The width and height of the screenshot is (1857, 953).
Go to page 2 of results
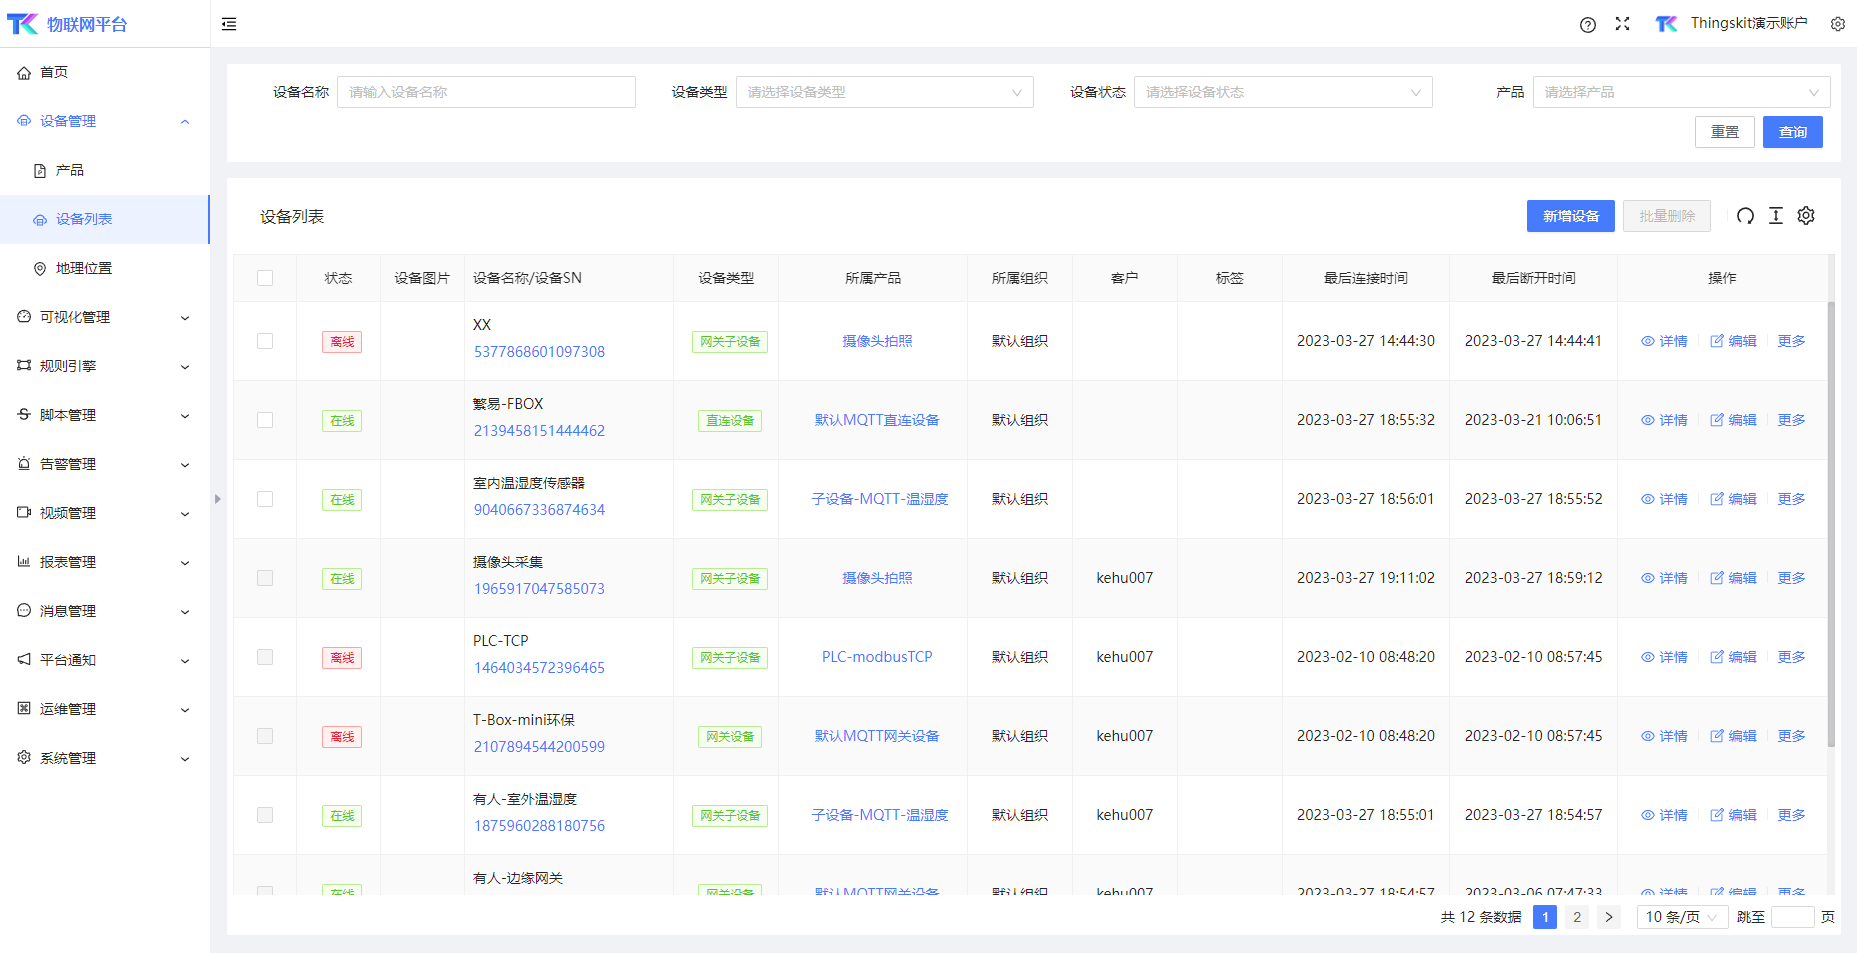pyautogui.click(x=1577, y=917)
